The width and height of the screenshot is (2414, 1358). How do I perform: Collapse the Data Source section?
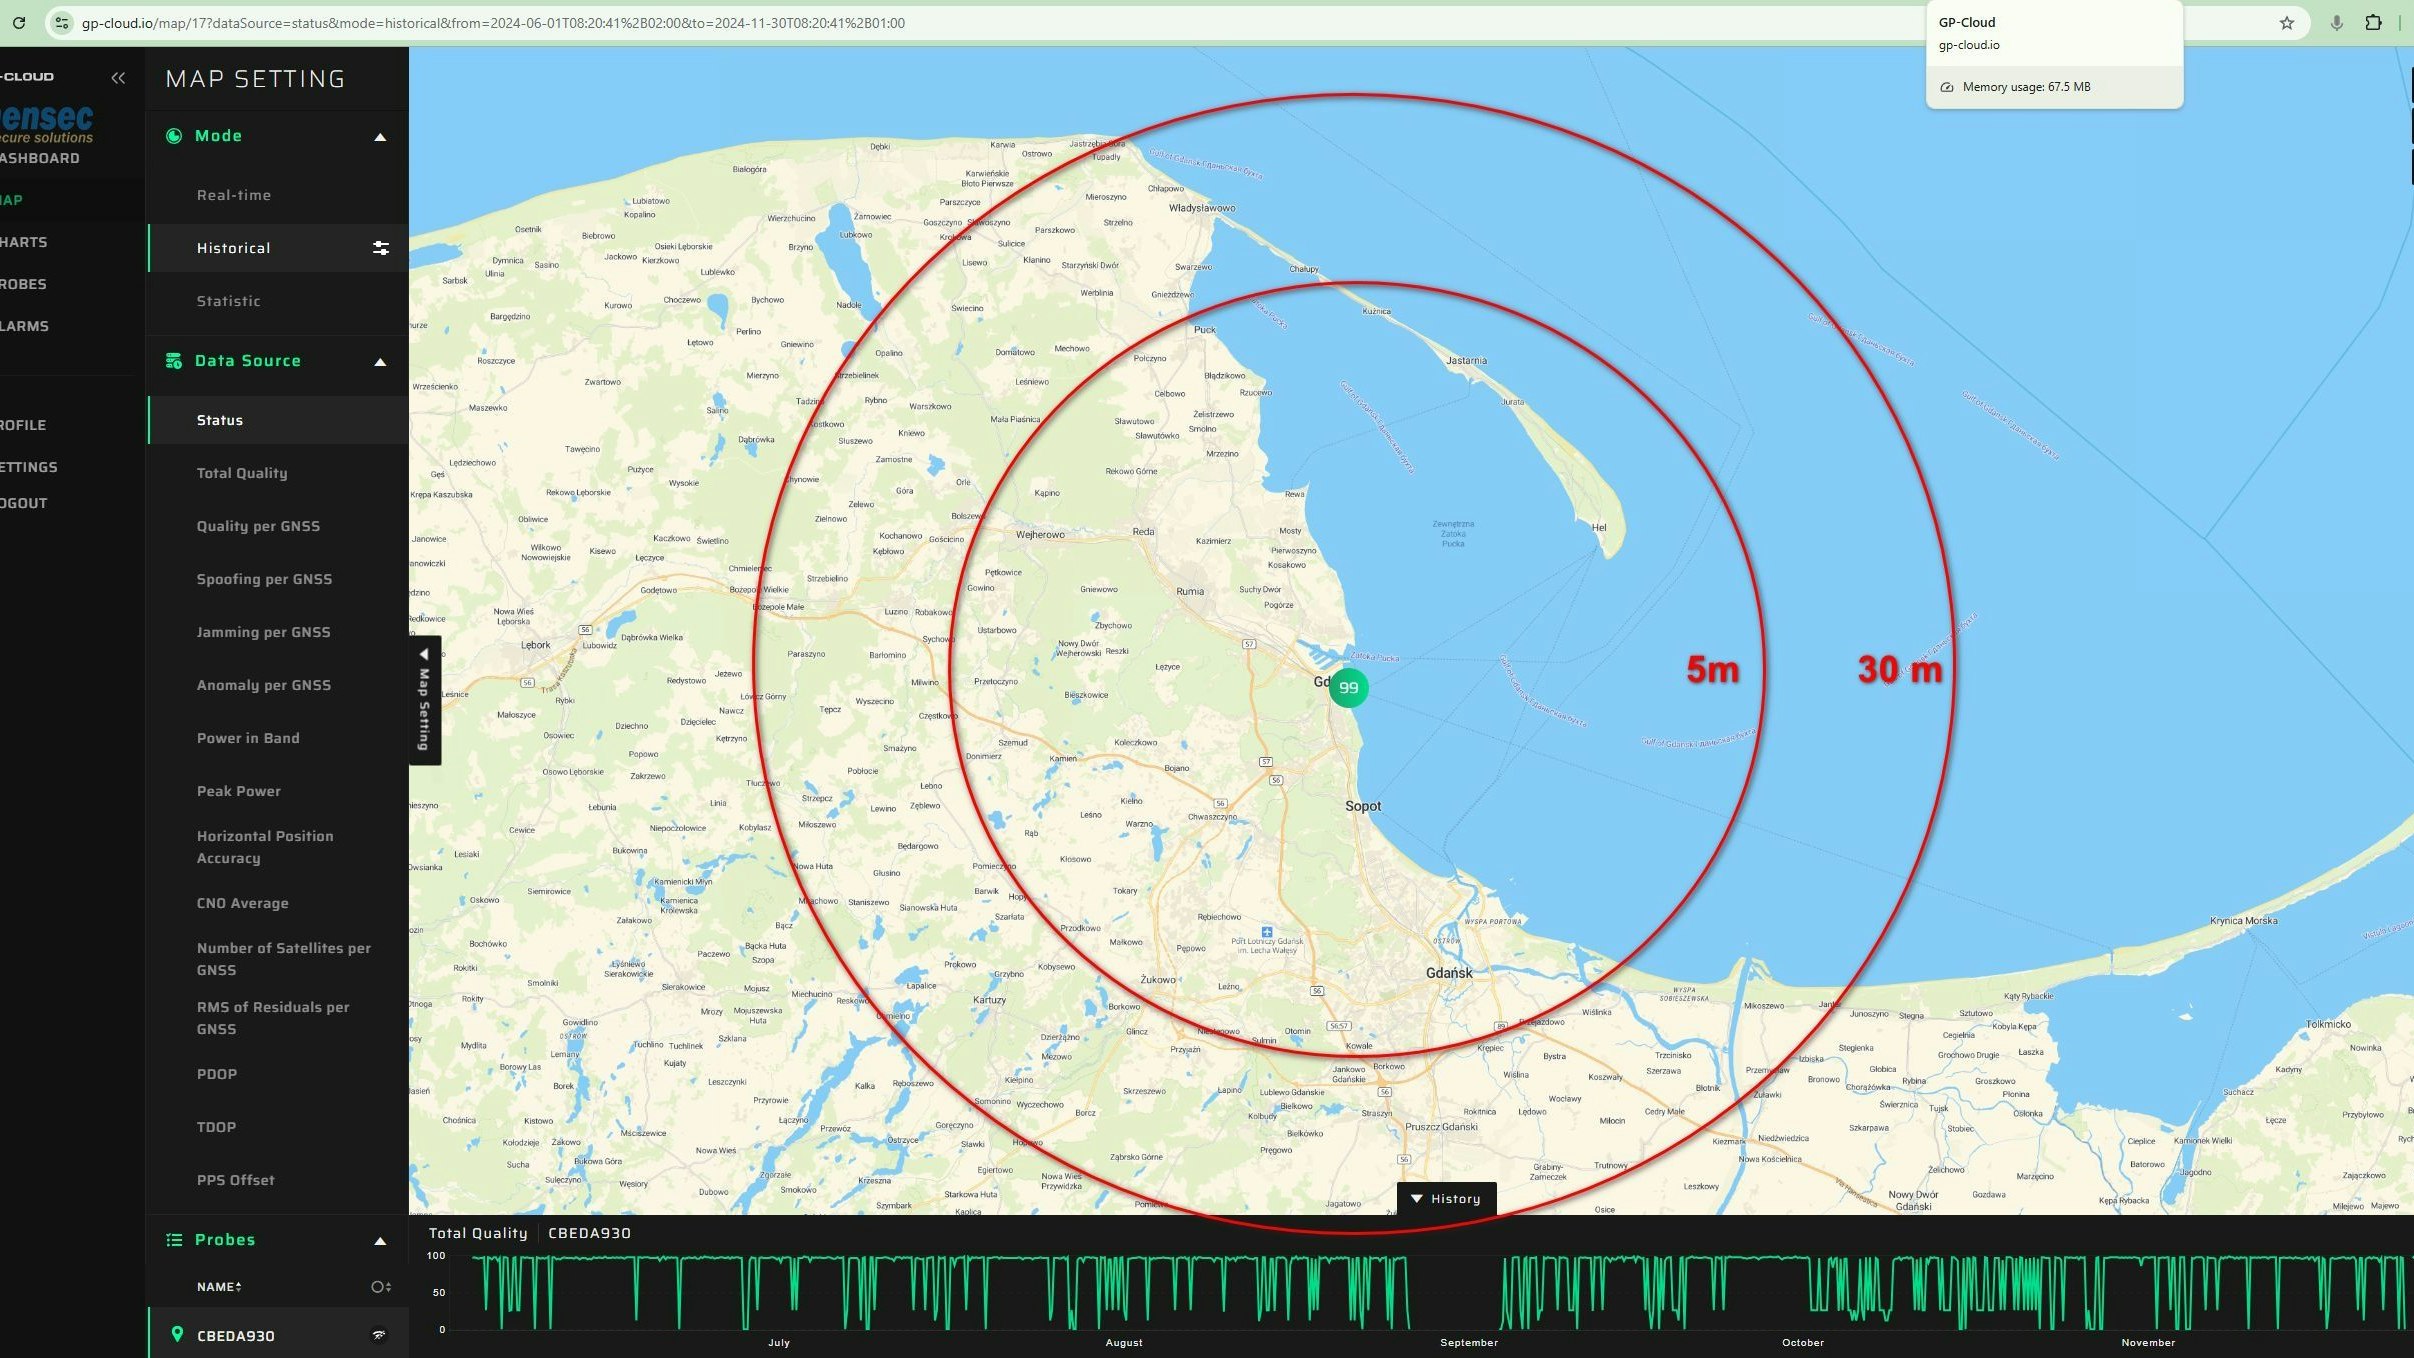[380, 362]
